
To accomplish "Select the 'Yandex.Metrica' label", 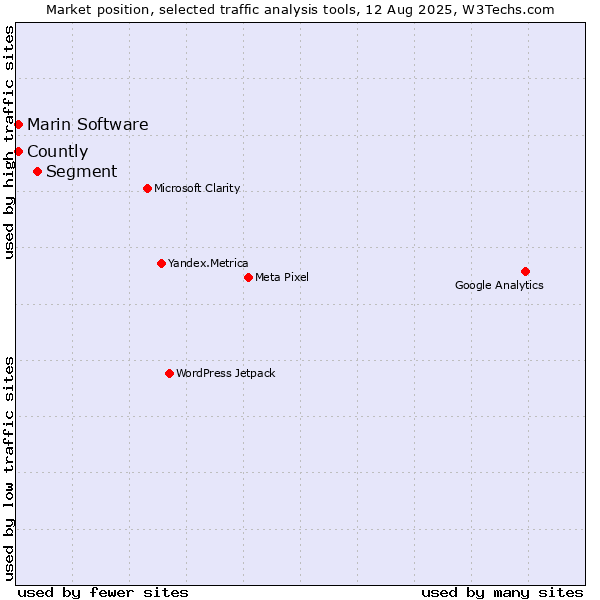I will 208,263.
